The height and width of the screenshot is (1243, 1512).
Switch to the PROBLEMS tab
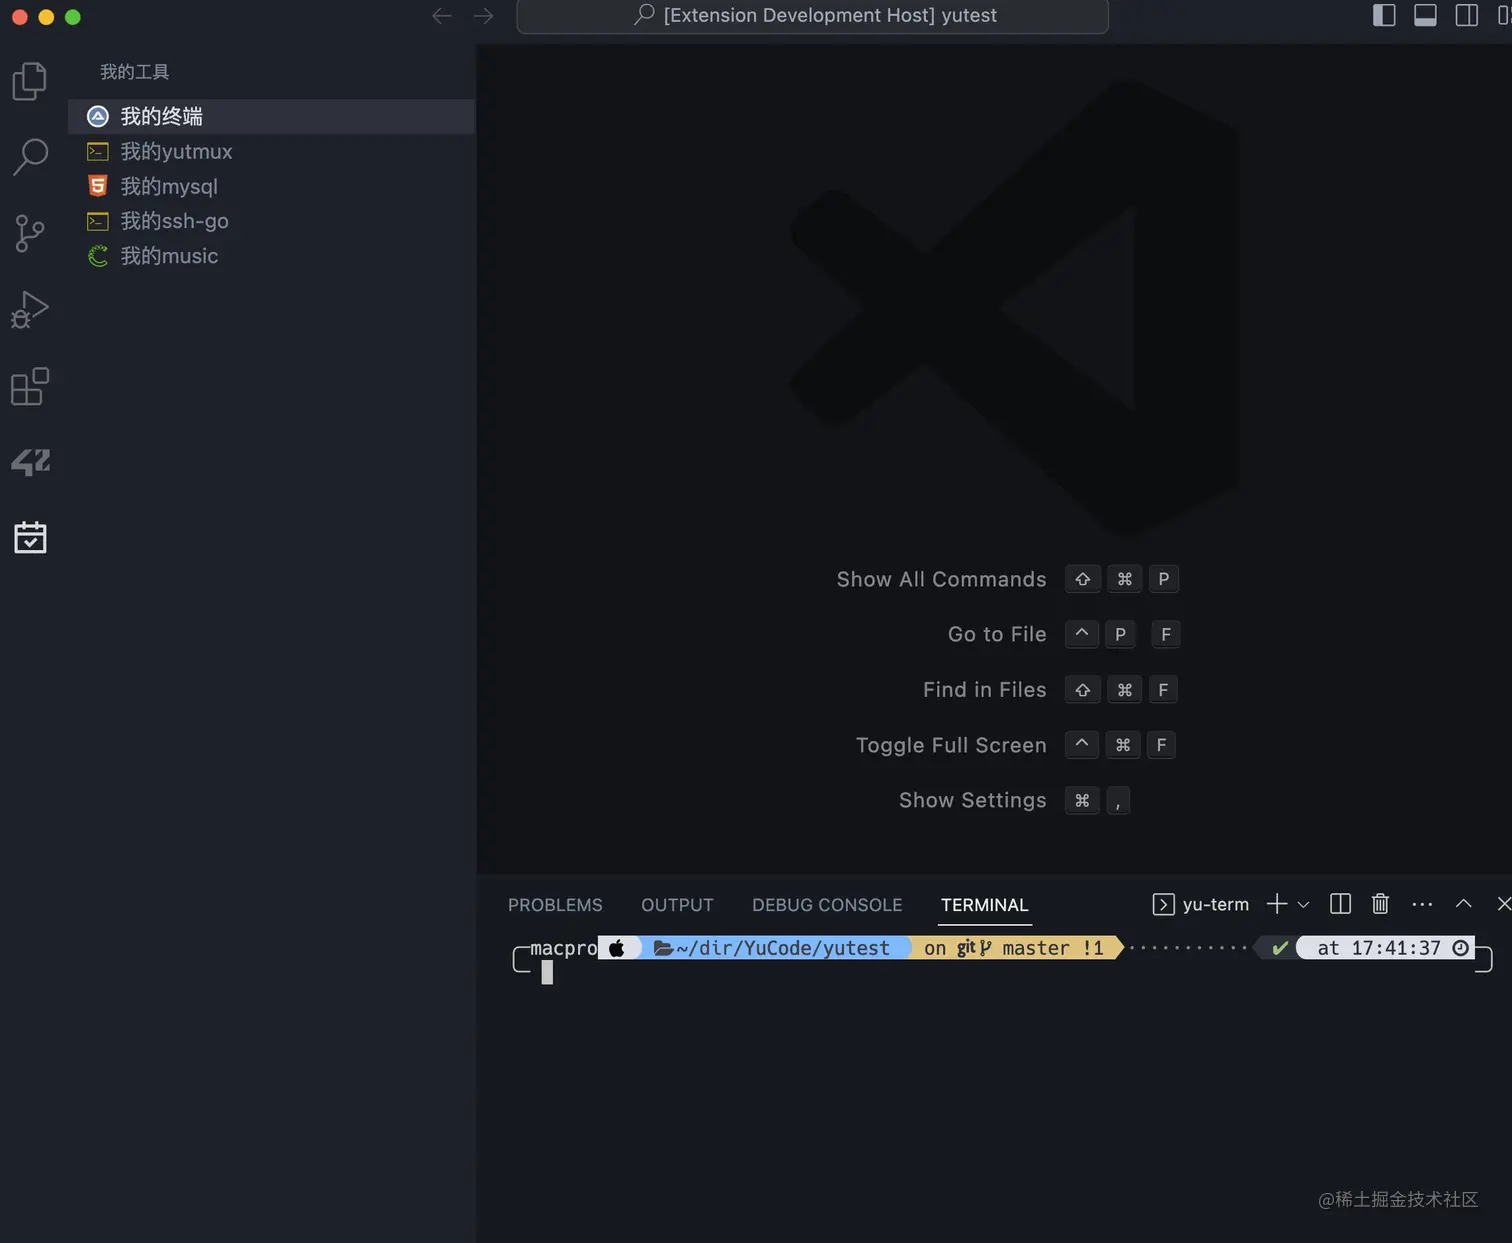pyautogui.click(x=555, y=904)
